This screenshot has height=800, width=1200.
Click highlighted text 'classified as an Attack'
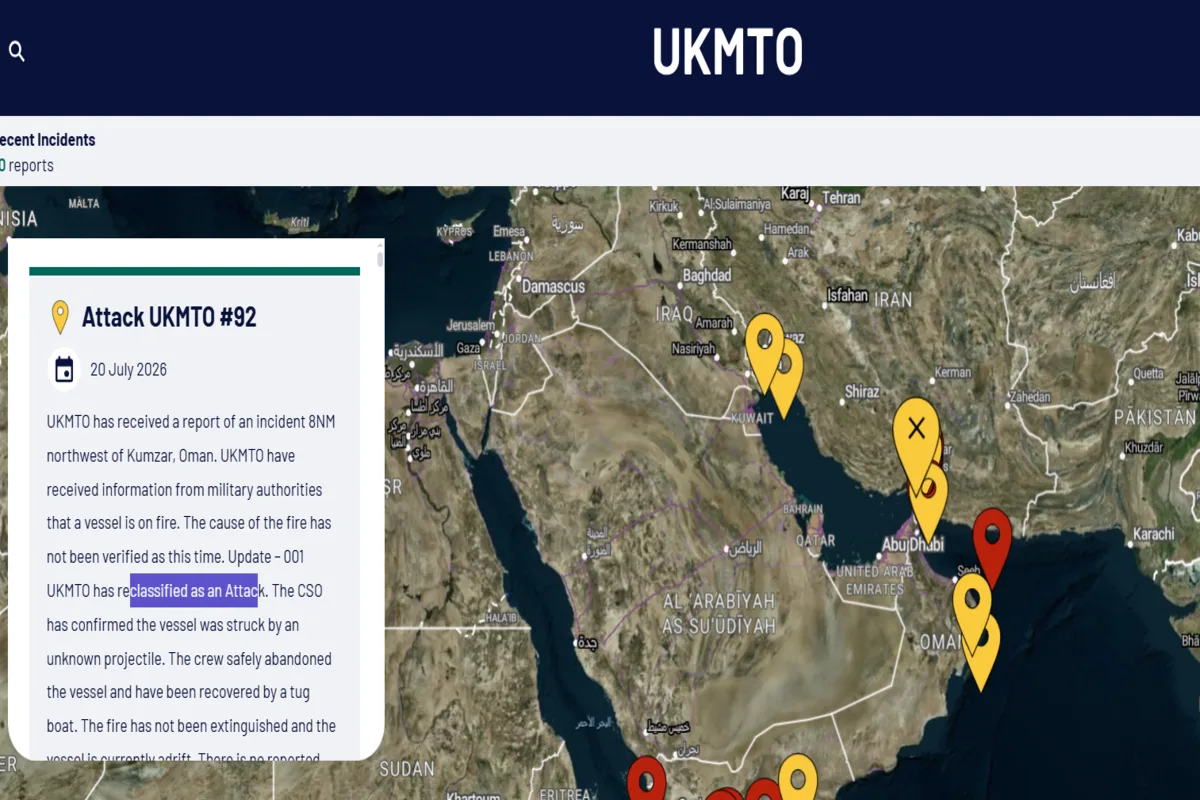pos(194,590)
